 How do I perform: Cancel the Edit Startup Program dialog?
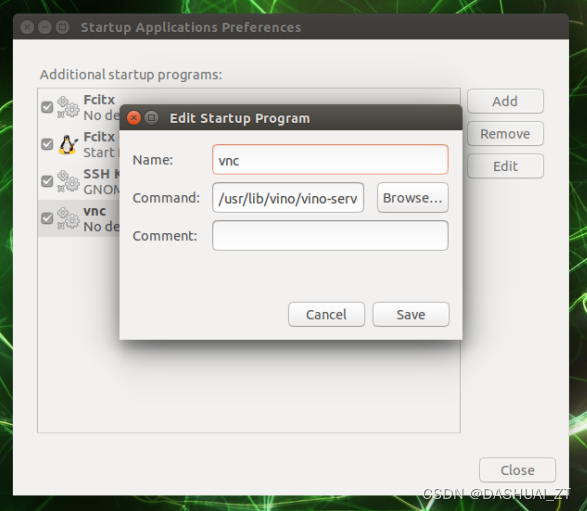pos(326,314)
